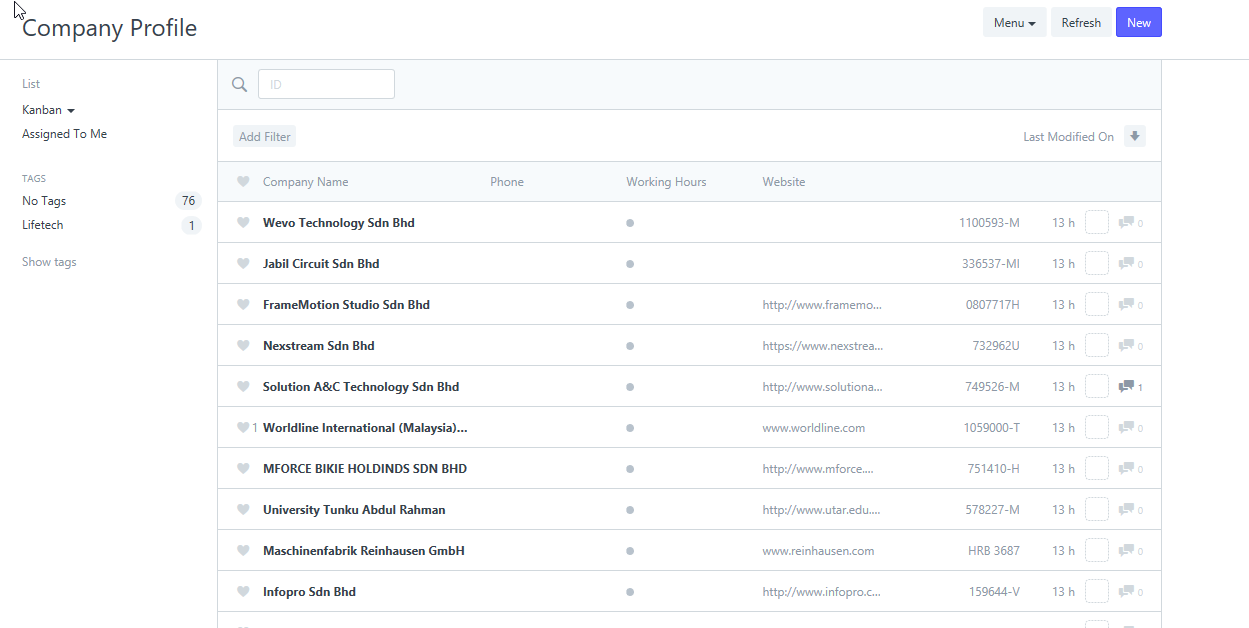The image size is (1249, 628).
Task: Open comments for Wevo Technology row
Action: coord(1130,223)
